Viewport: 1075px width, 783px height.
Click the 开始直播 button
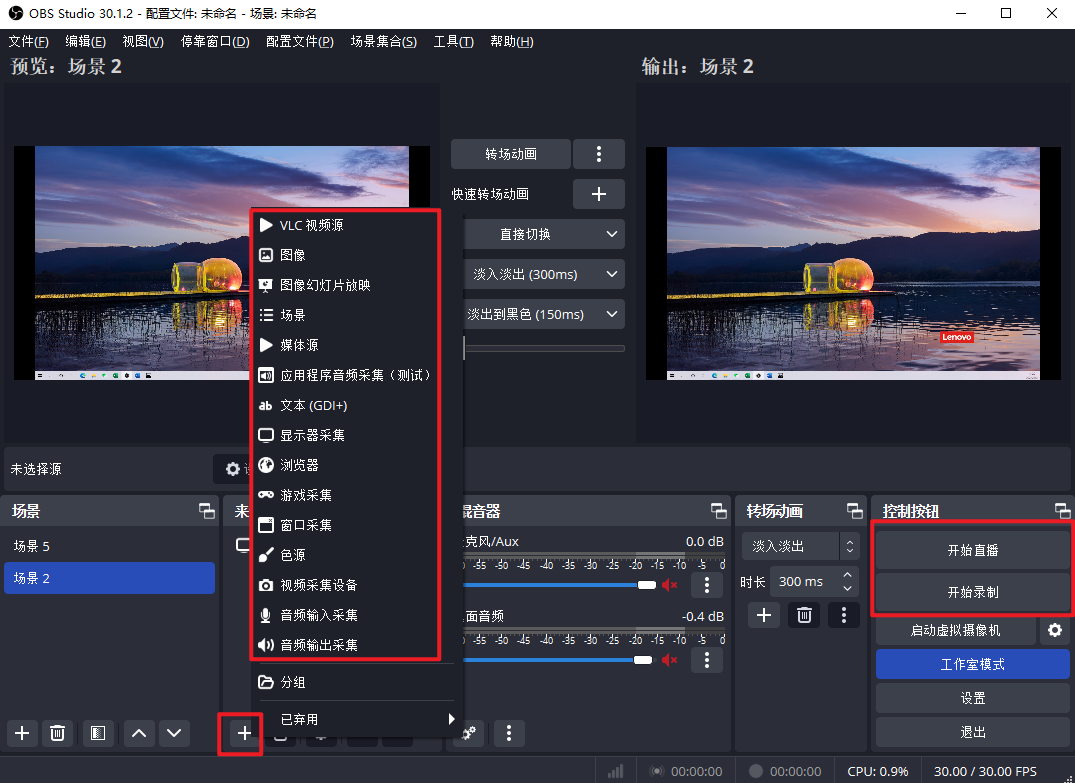pyautogui.click(x=972, y=550)
